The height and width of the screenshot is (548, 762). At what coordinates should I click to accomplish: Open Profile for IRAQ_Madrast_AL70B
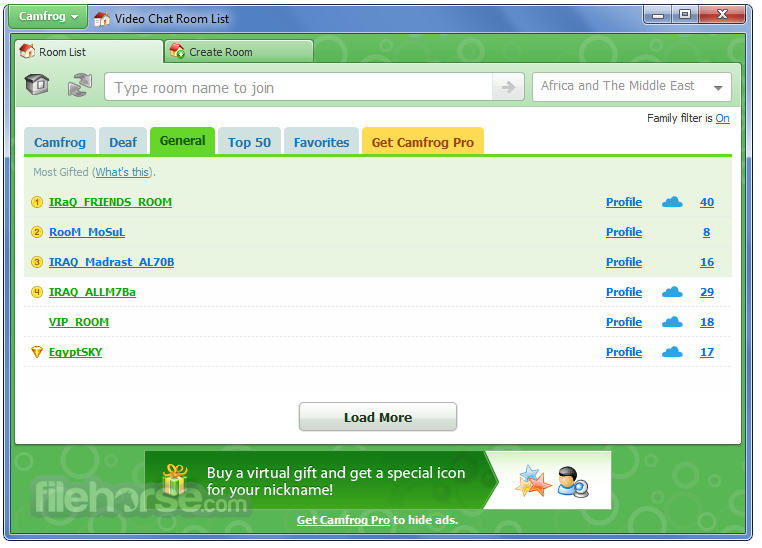(624, 262)
